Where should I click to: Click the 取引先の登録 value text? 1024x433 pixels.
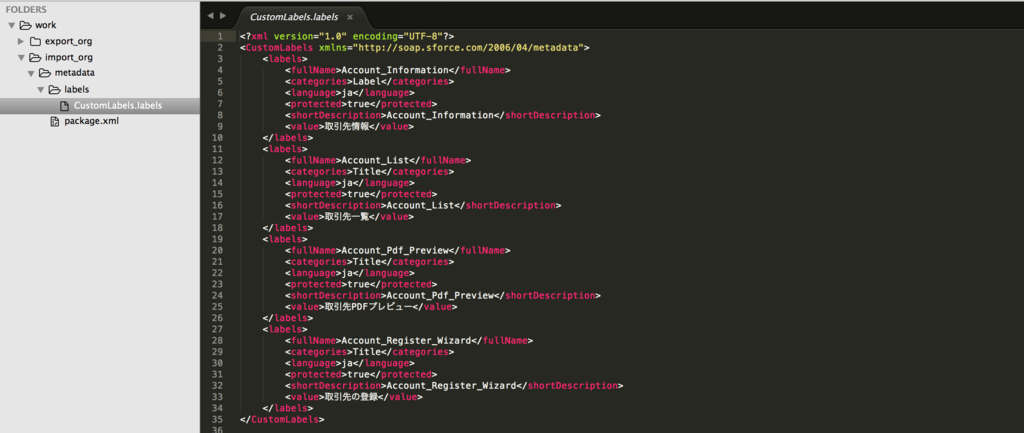click(x=352, y=396)
